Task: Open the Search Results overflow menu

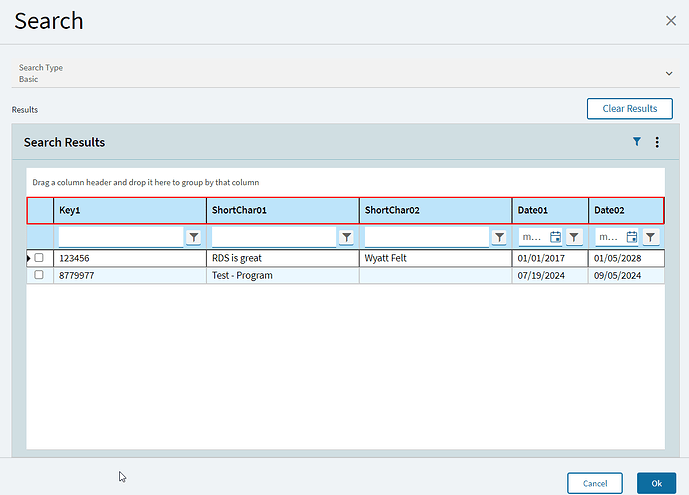Action: 657,142
